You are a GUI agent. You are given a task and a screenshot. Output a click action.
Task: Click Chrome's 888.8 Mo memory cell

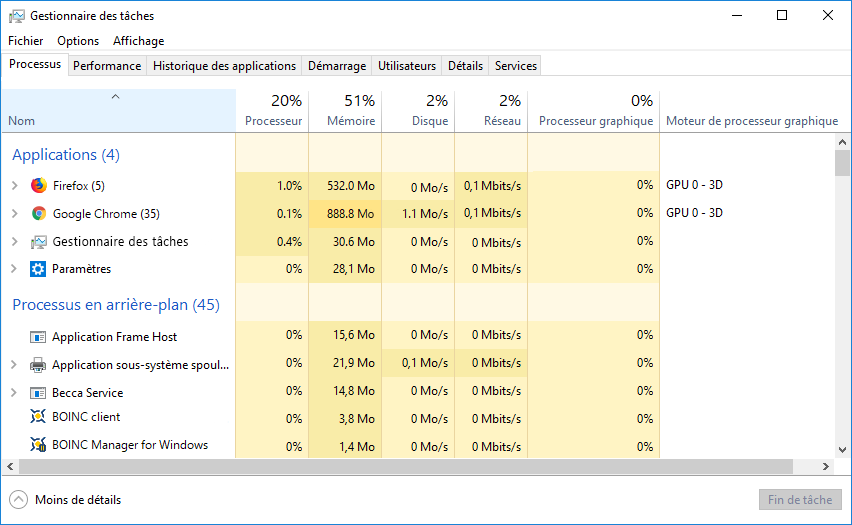(x=345, y=214)
